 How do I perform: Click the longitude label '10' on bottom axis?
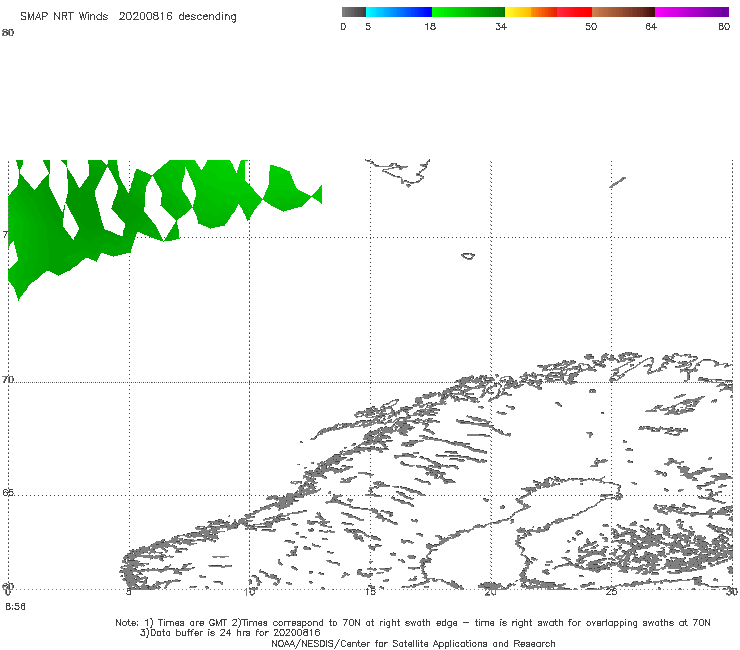click(x=250, y=591)
